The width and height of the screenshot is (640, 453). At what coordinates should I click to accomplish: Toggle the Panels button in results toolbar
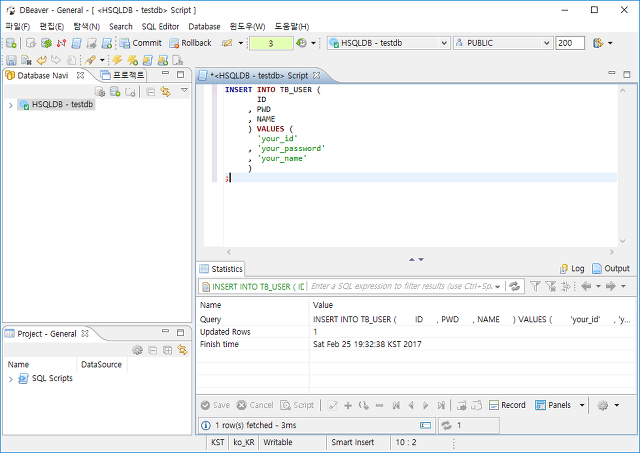coord(553,405)
